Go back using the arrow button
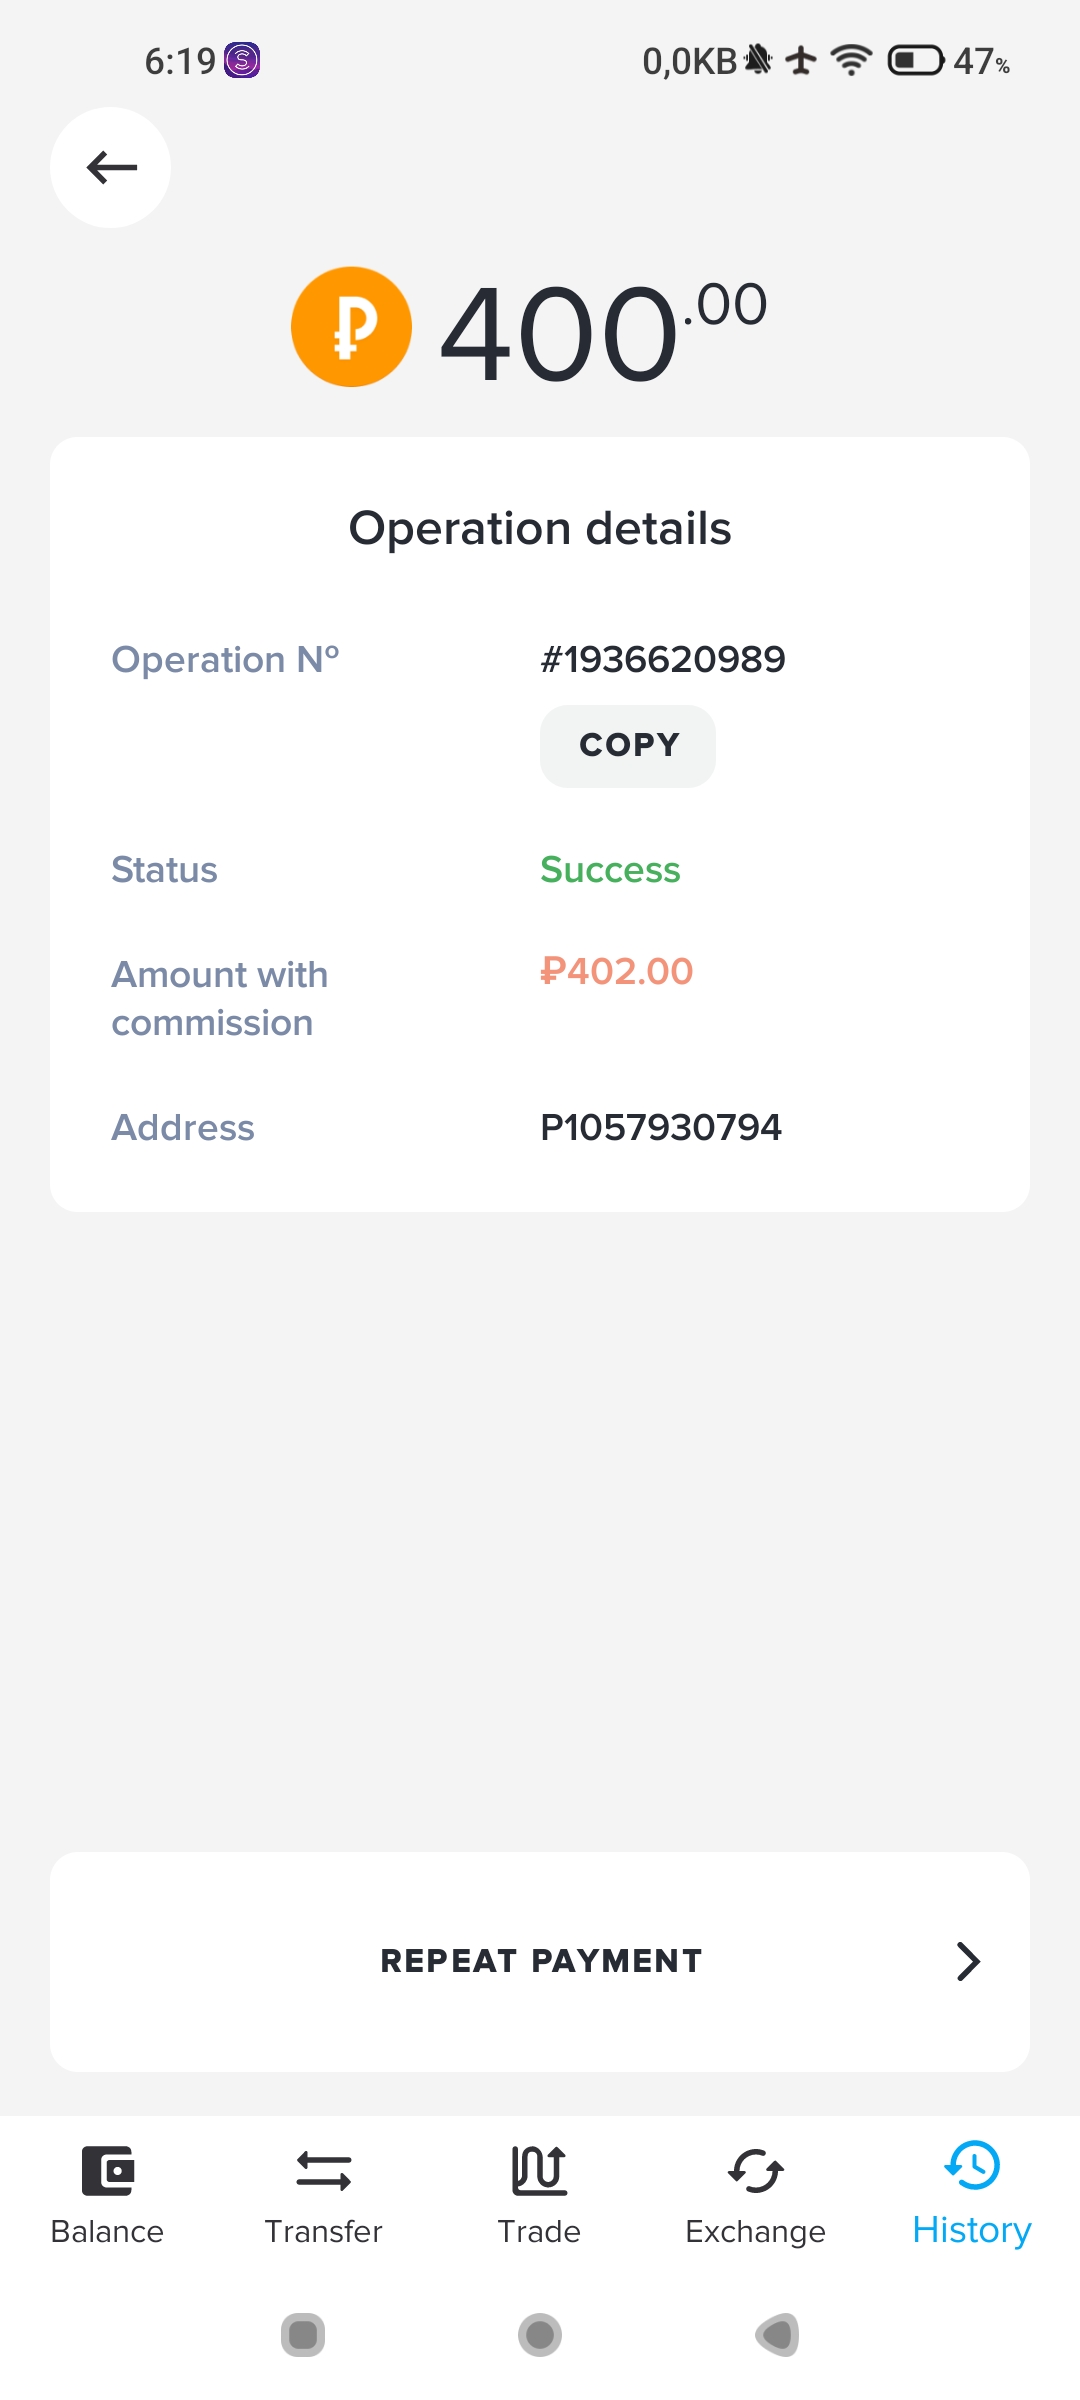 click(x=110, y=167)
